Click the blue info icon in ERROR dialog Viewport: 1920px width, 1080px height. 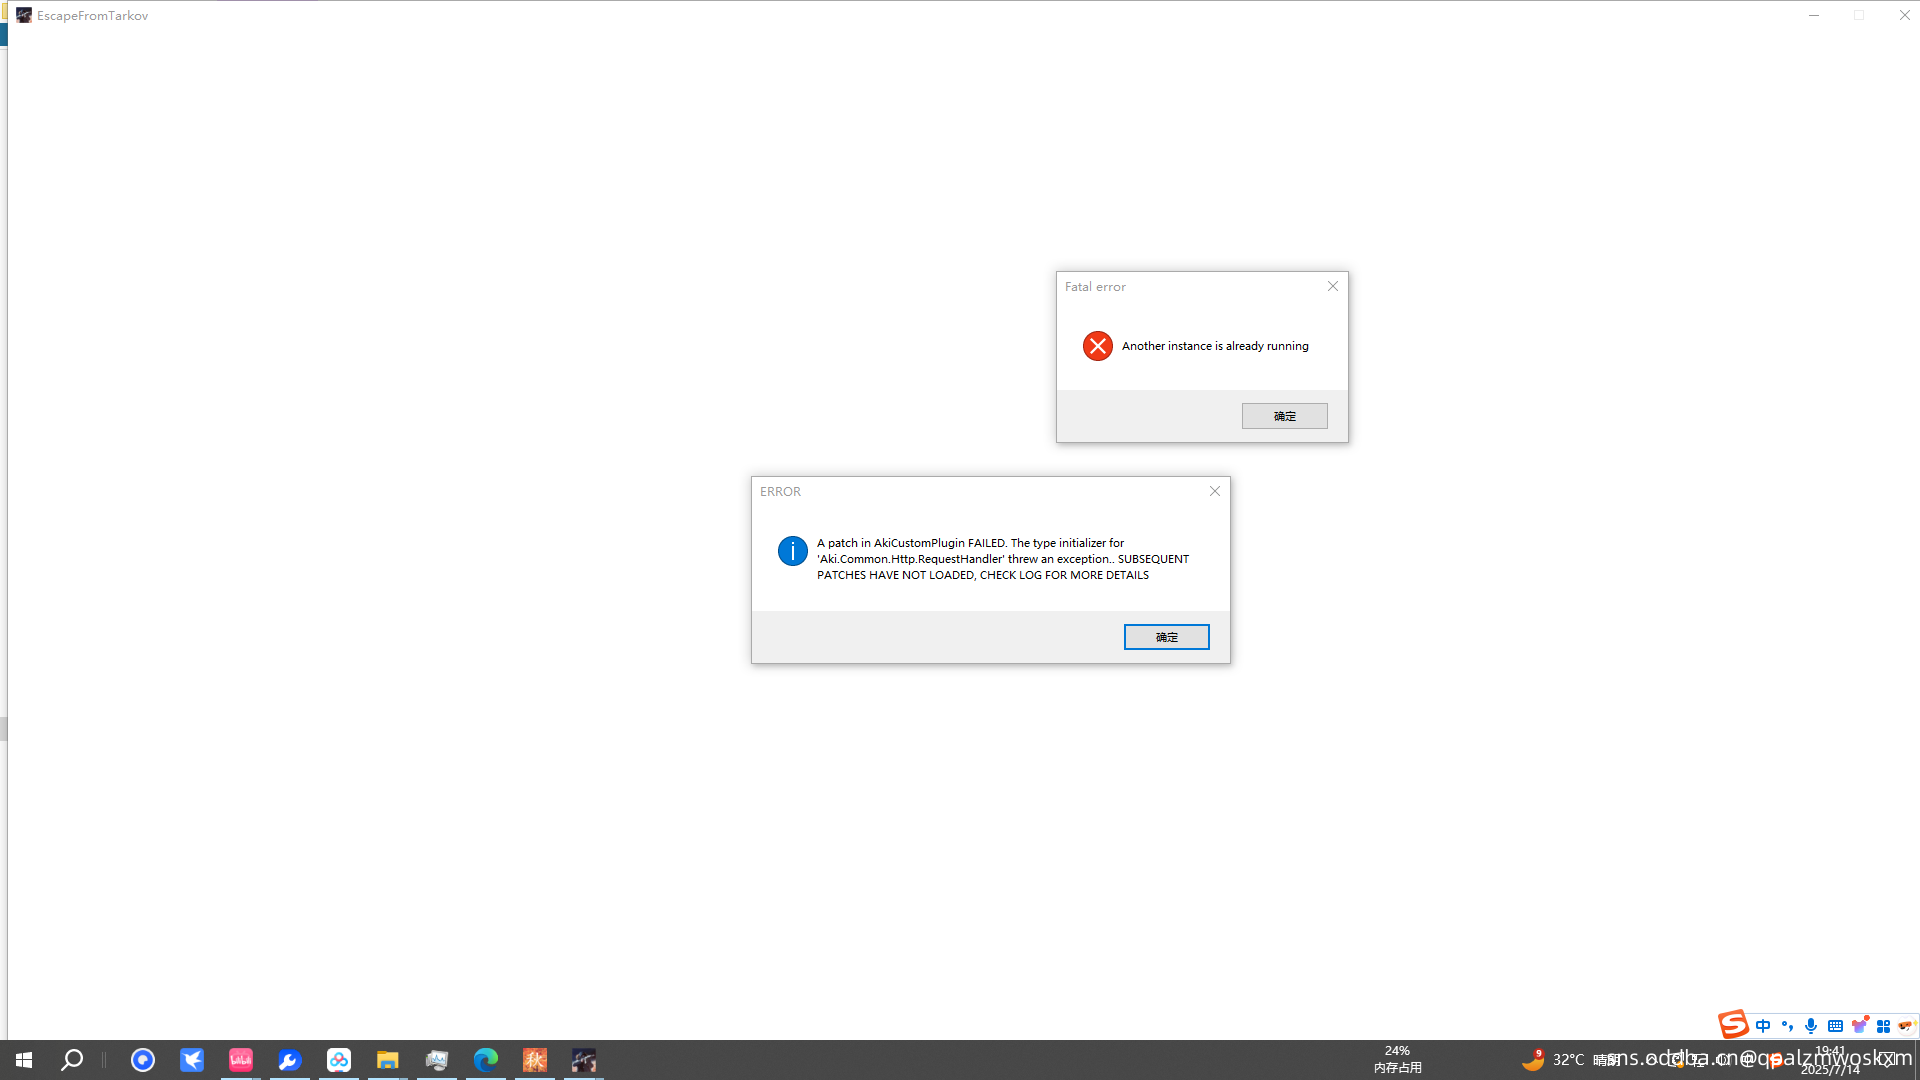click(x=792, y=551)
